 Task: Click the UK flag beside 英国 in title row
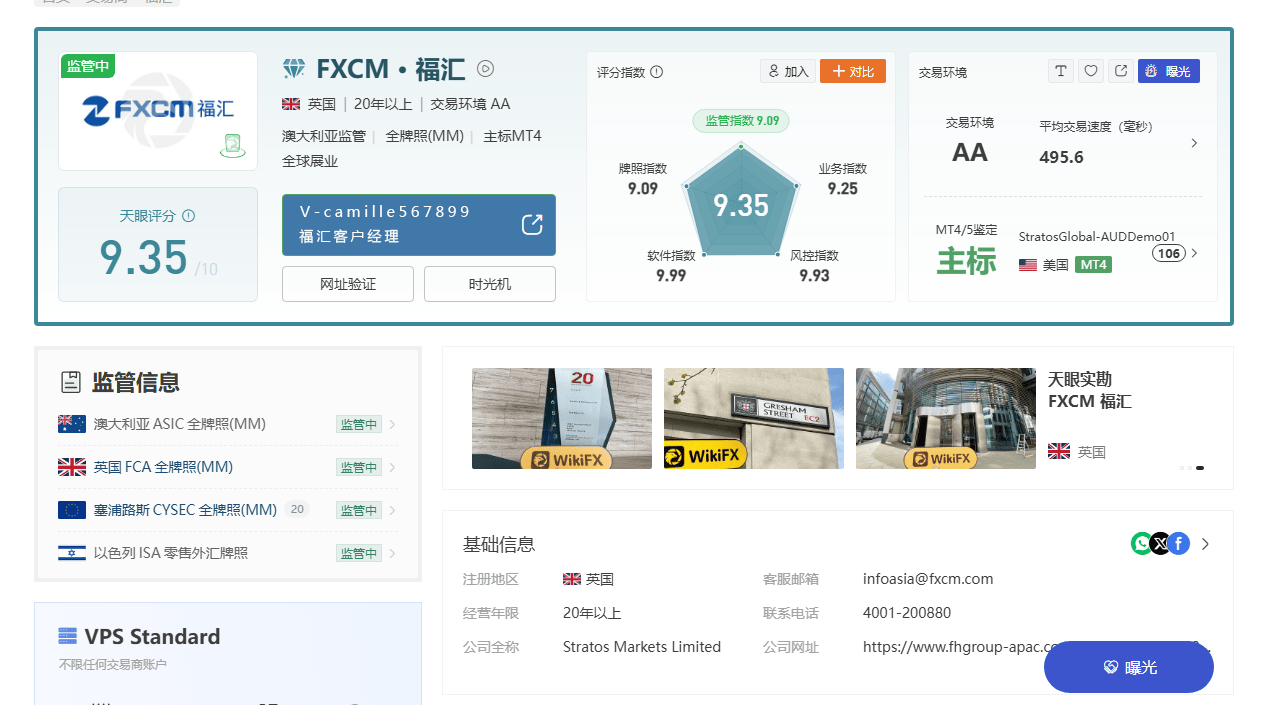pos(291,104)
